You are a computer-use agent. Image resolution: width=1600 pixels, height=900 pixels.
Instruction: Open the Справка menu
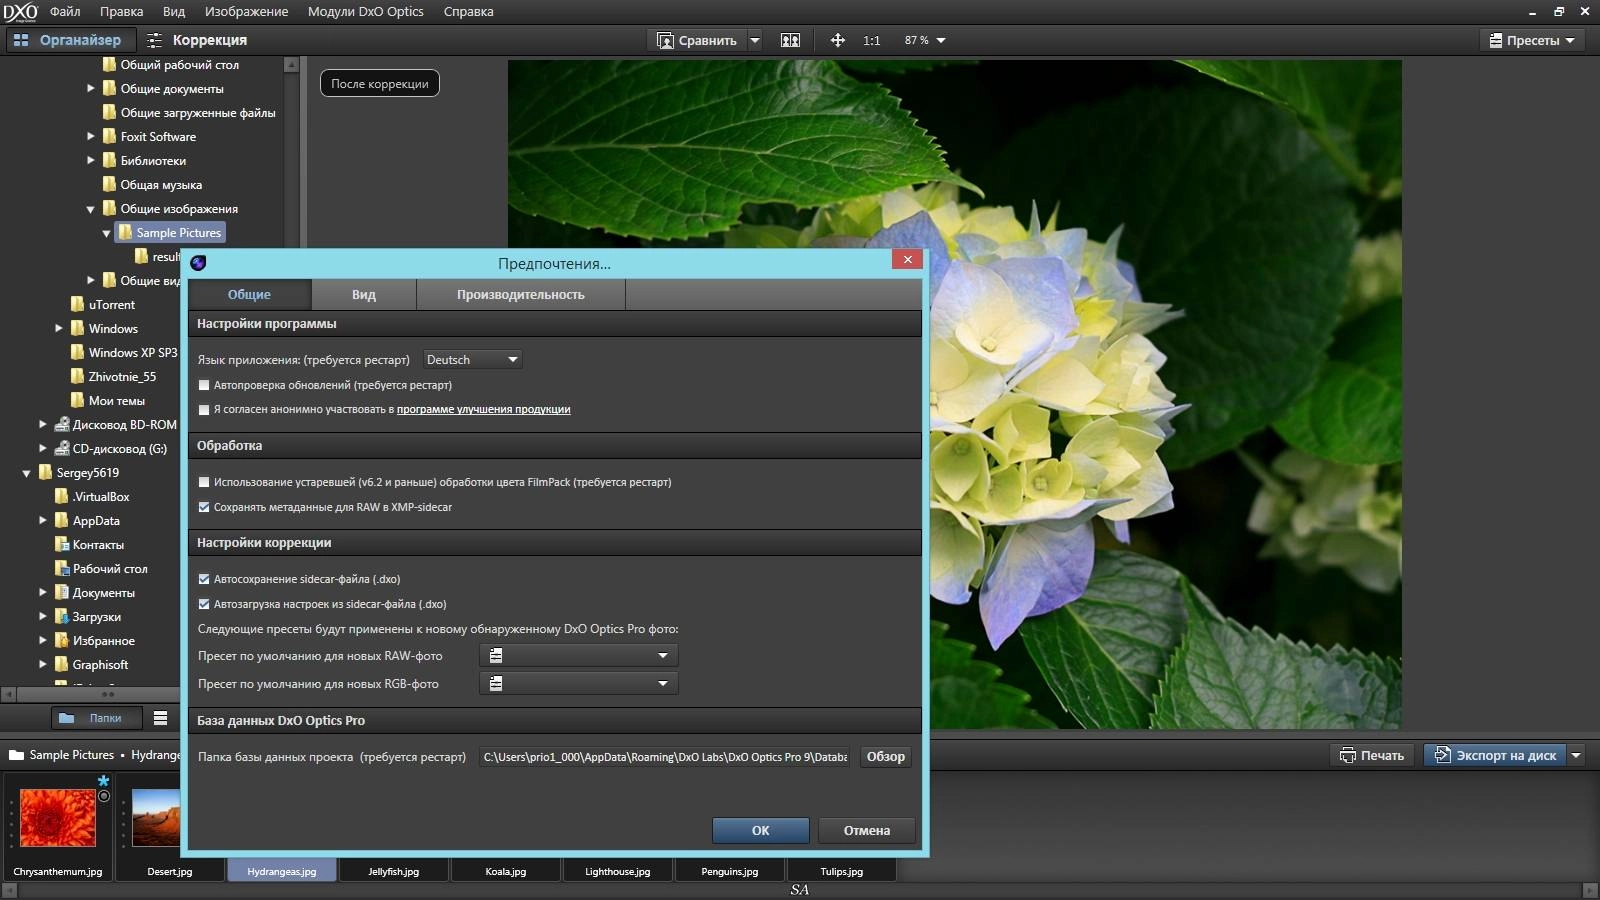pos(468,11)
